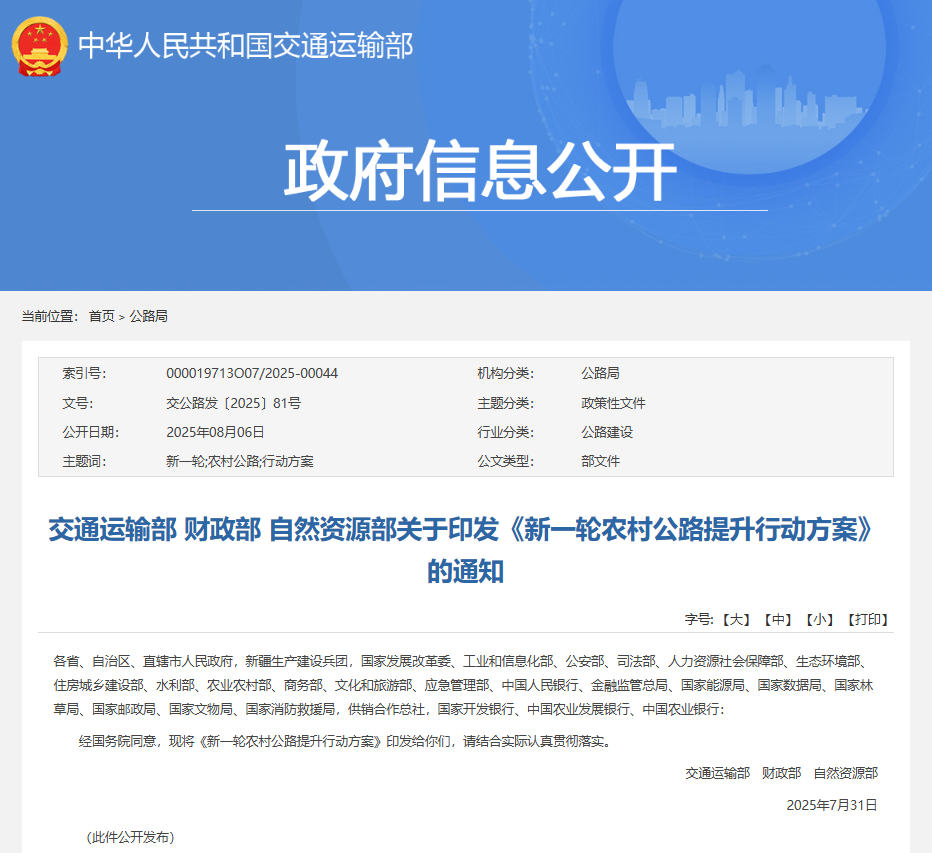This screenshot has width=932, height=853.
Task: Click the signing date 2025年7月31日
Action: click(831, 805)
